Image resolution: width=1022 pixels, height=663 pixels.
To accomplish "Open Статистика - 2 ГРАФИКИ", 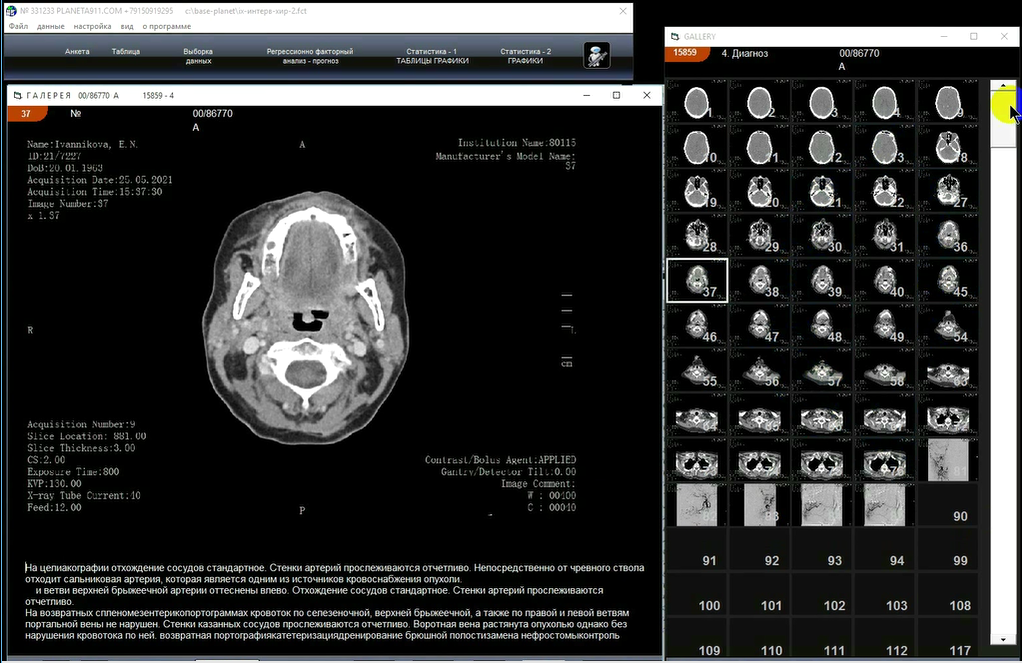I will pyautogui.click(x=525, y=56).
